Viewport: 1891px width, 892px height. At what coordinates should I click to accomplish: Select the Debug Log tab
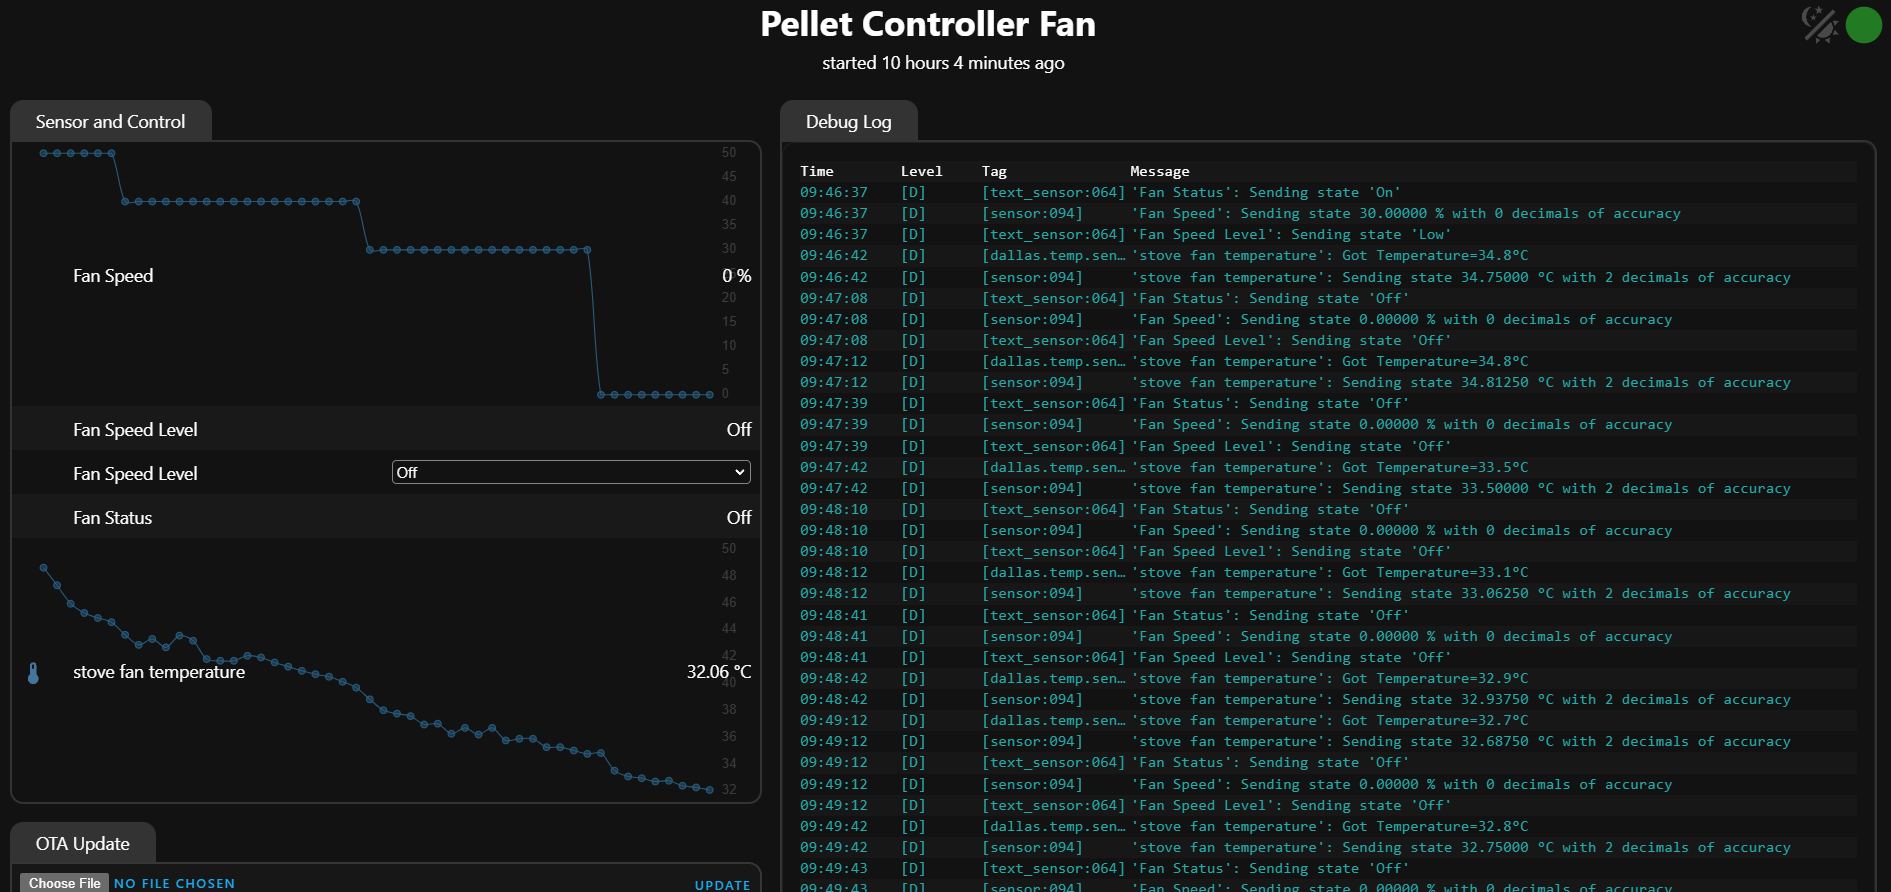click(x=849, y=121)
